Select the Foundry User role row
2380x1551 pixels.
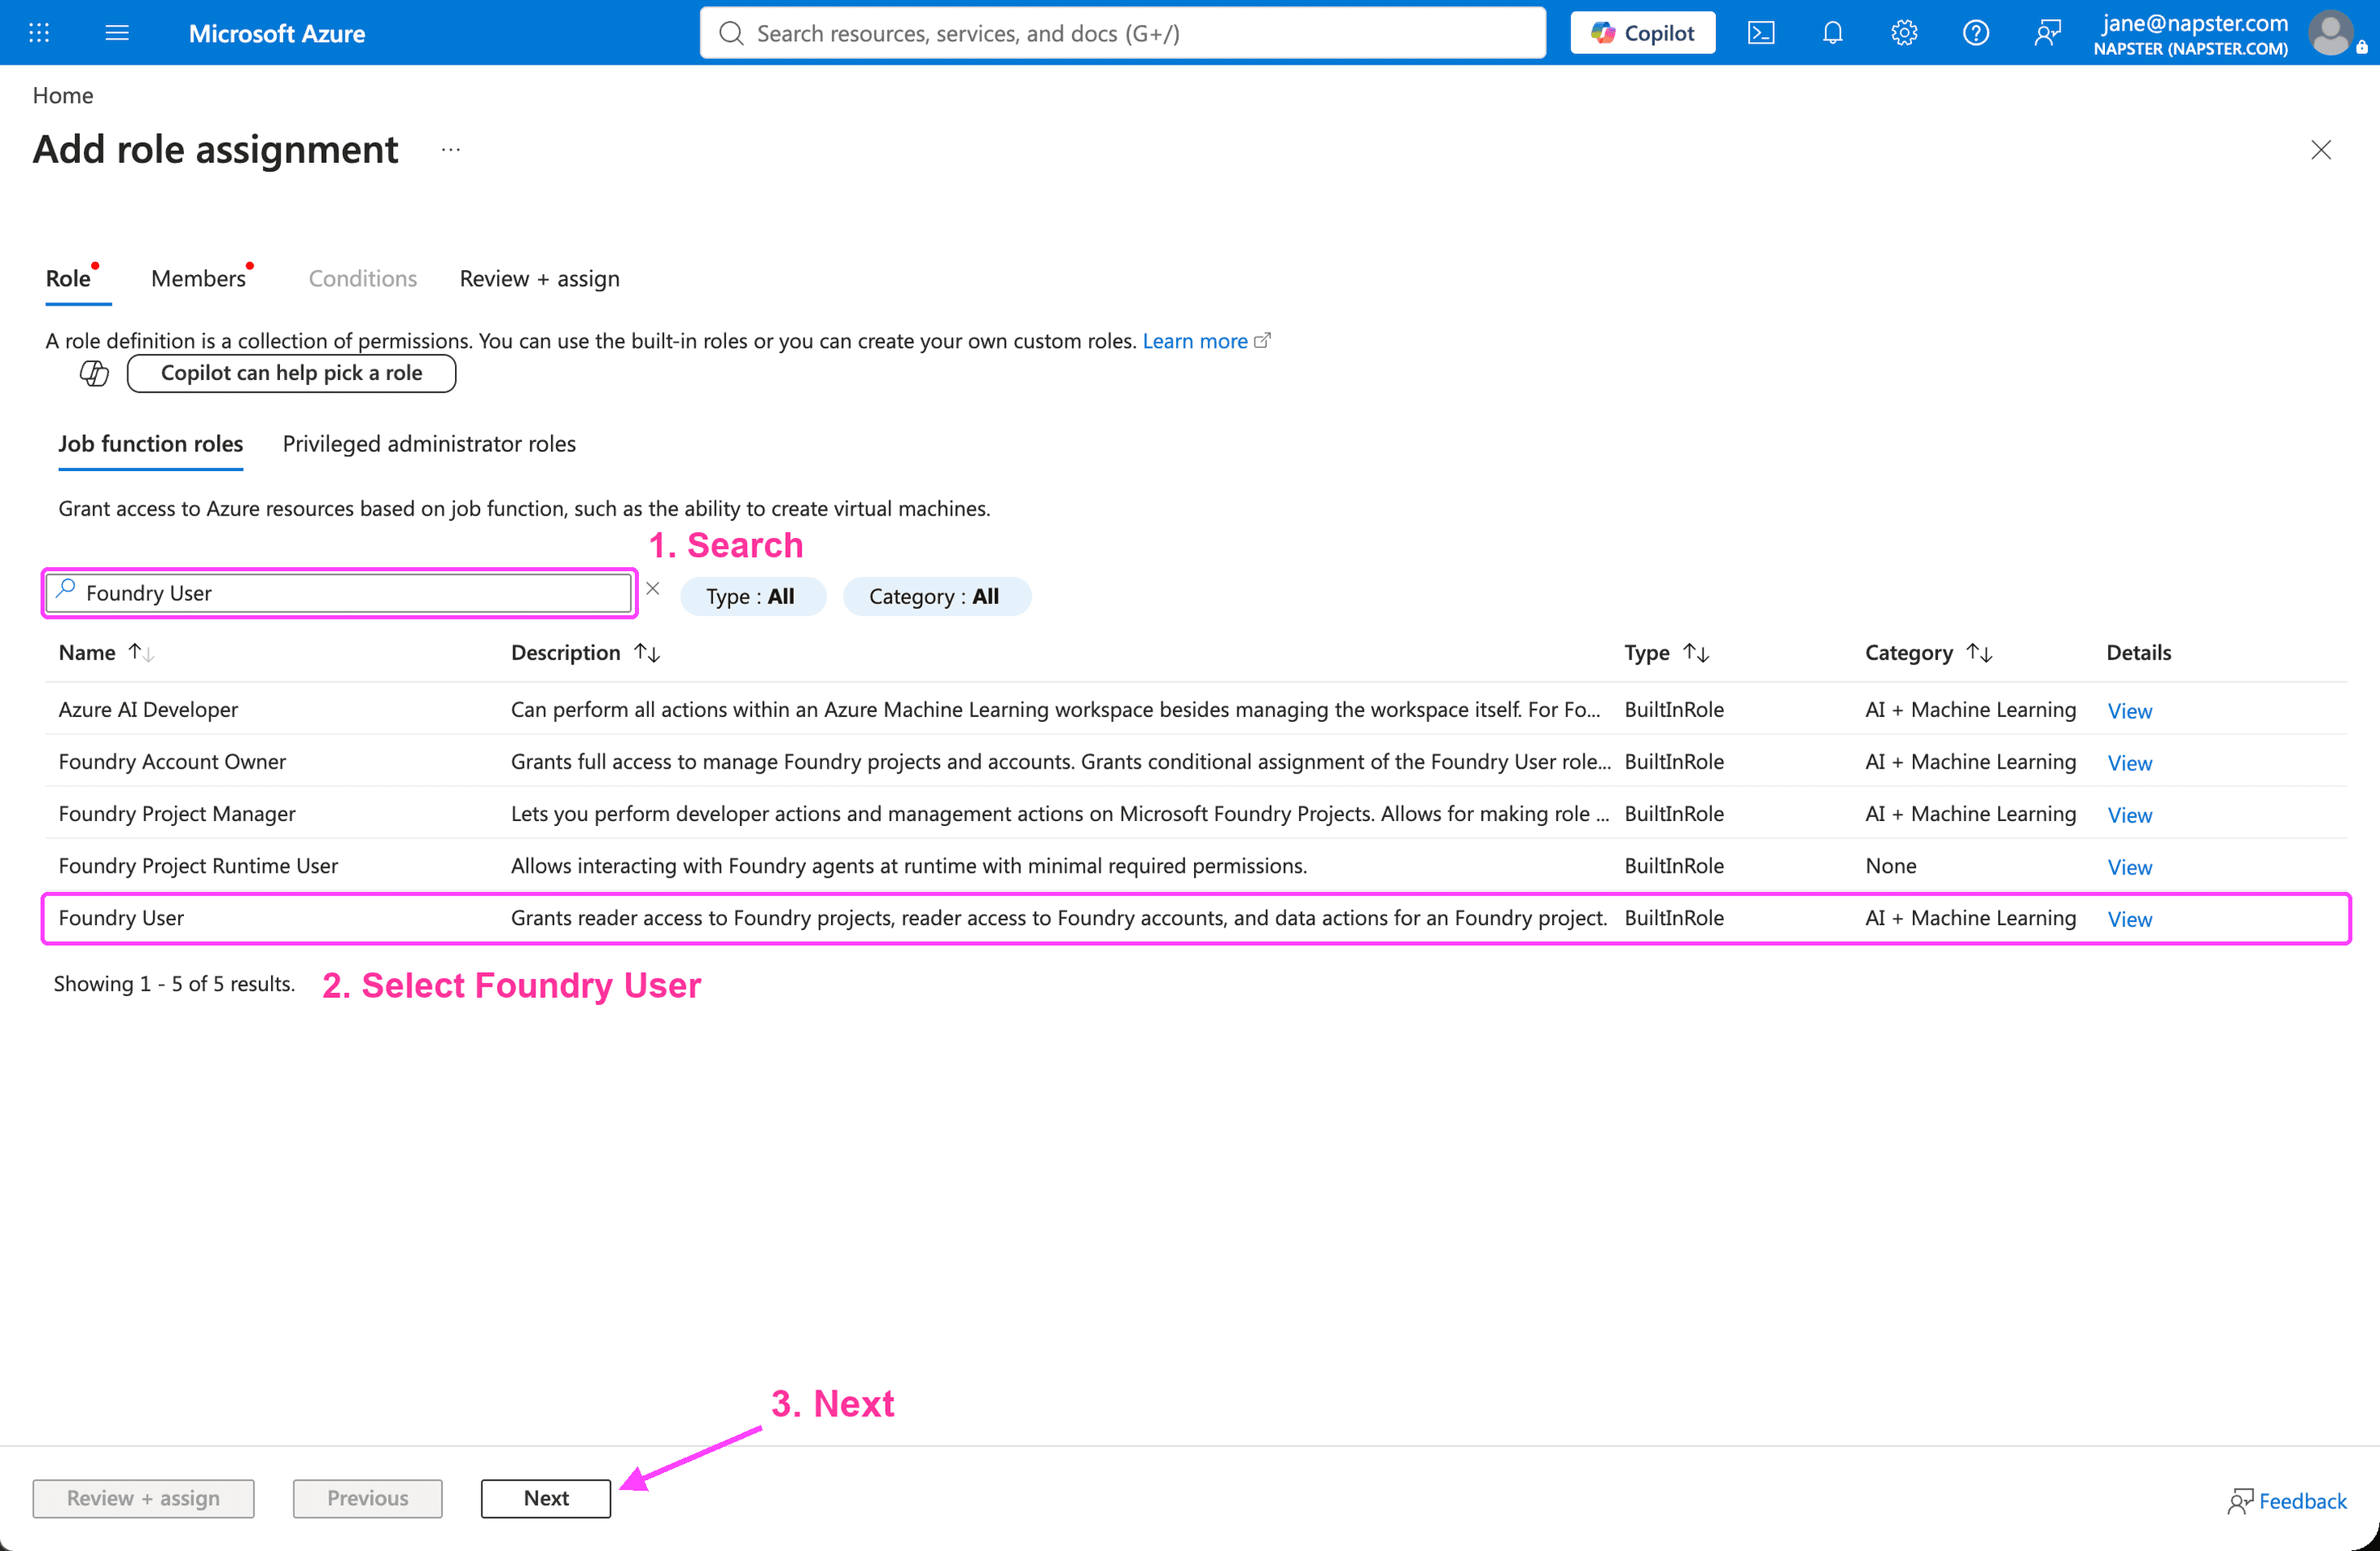click(x=1196, y=918)
